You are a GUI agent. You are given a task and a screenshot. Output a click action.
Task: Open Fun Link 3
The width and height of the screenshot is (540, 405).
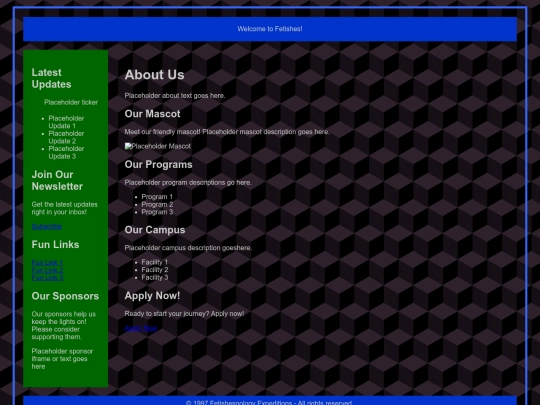47,278
